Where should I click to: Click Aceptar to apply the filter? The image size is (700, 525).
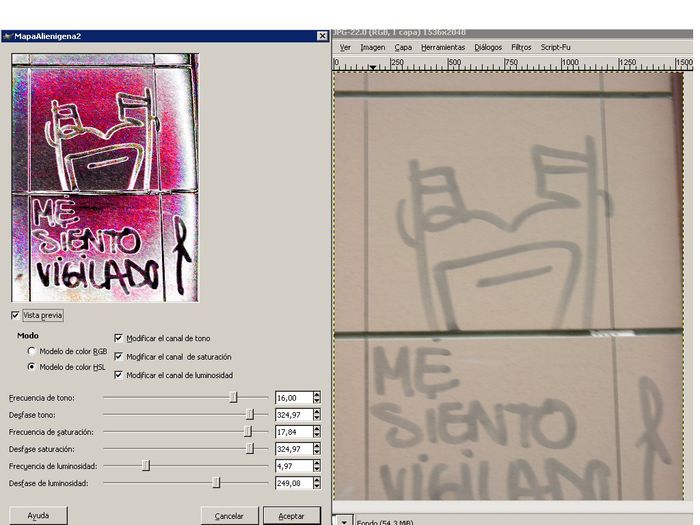[x=292, y=516]
